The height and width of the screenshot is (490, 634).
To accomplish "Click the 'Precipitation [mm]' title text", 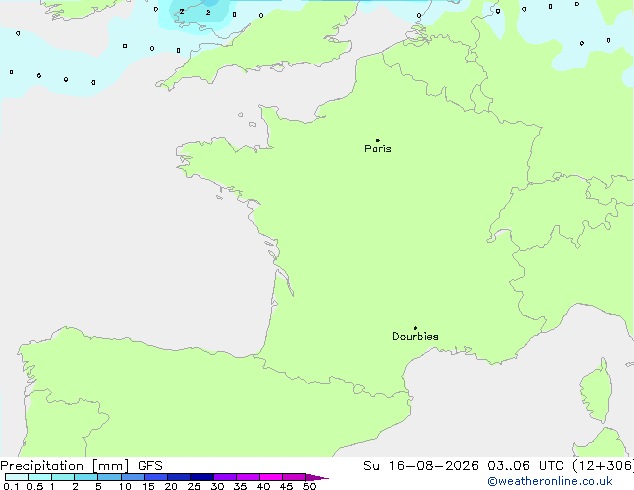I will click(65, 466).
